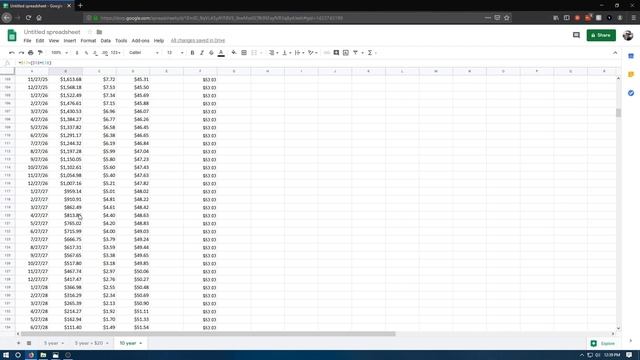The width and height of the screenshot is (640, 360).
Task: Click the Untitled spreadsheet title
Action: (52, 32)
